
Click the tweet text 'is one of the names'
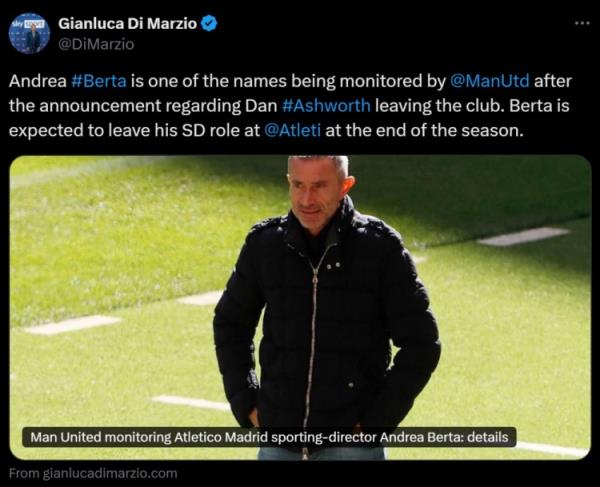[200, 81]
